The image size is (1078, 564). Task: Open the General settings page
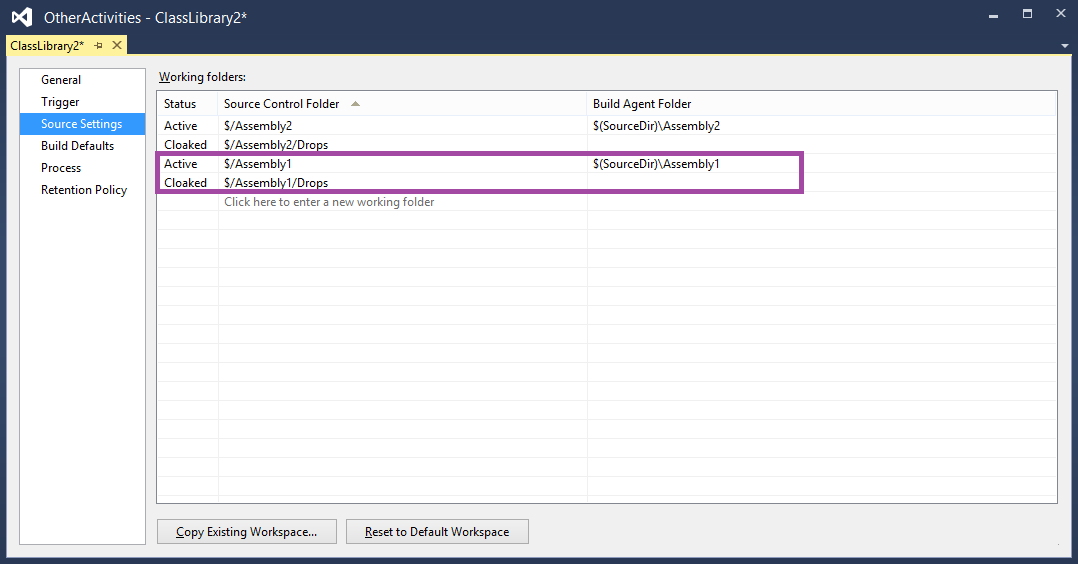coord(61,80)
